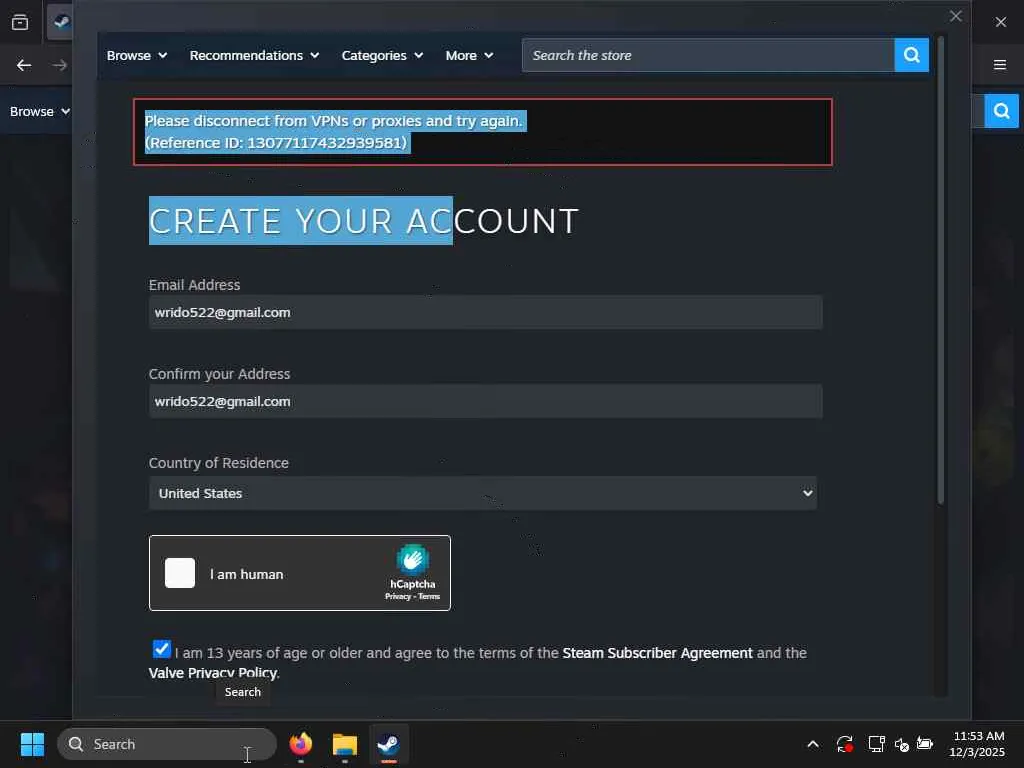This screenshot has width=1024, height=768.
Task: Open File Explorer from the taskbar
Action: tap(344, 744)
